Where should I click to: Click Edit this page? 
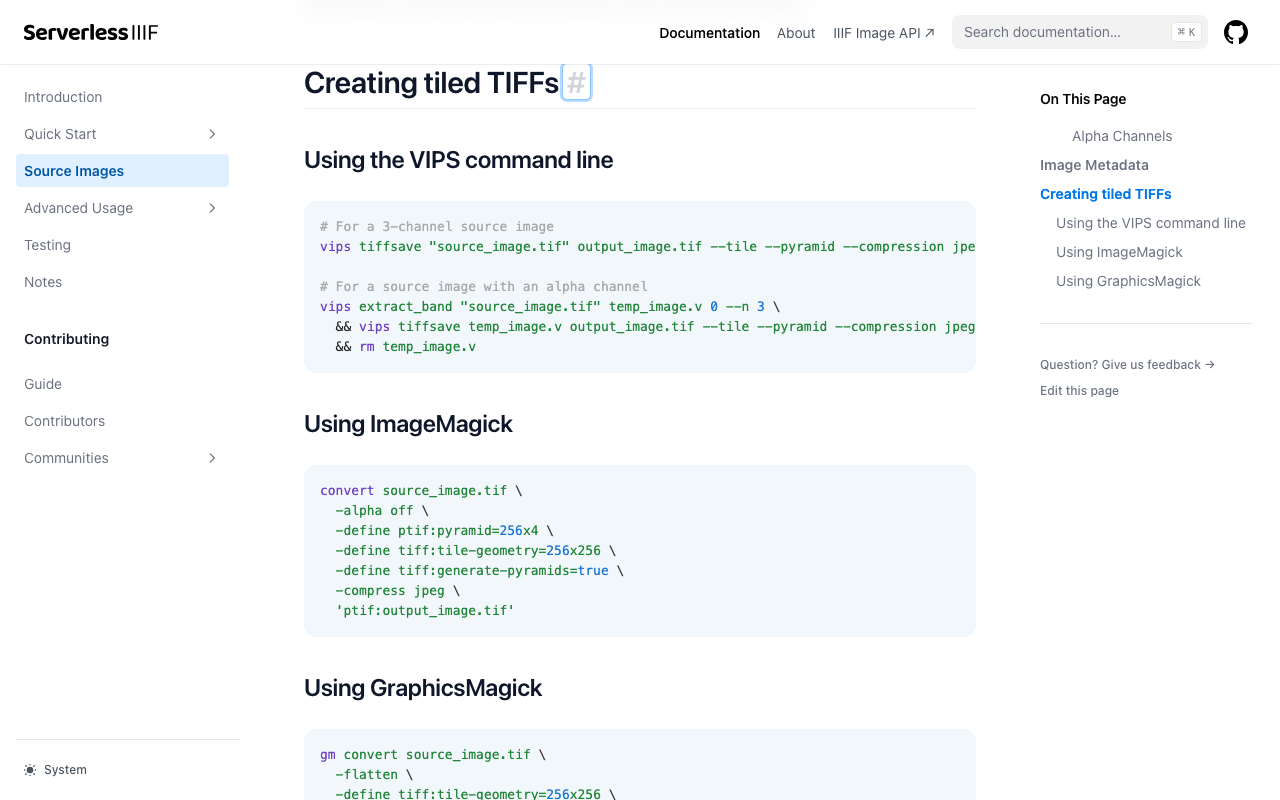coord(1079,391)
